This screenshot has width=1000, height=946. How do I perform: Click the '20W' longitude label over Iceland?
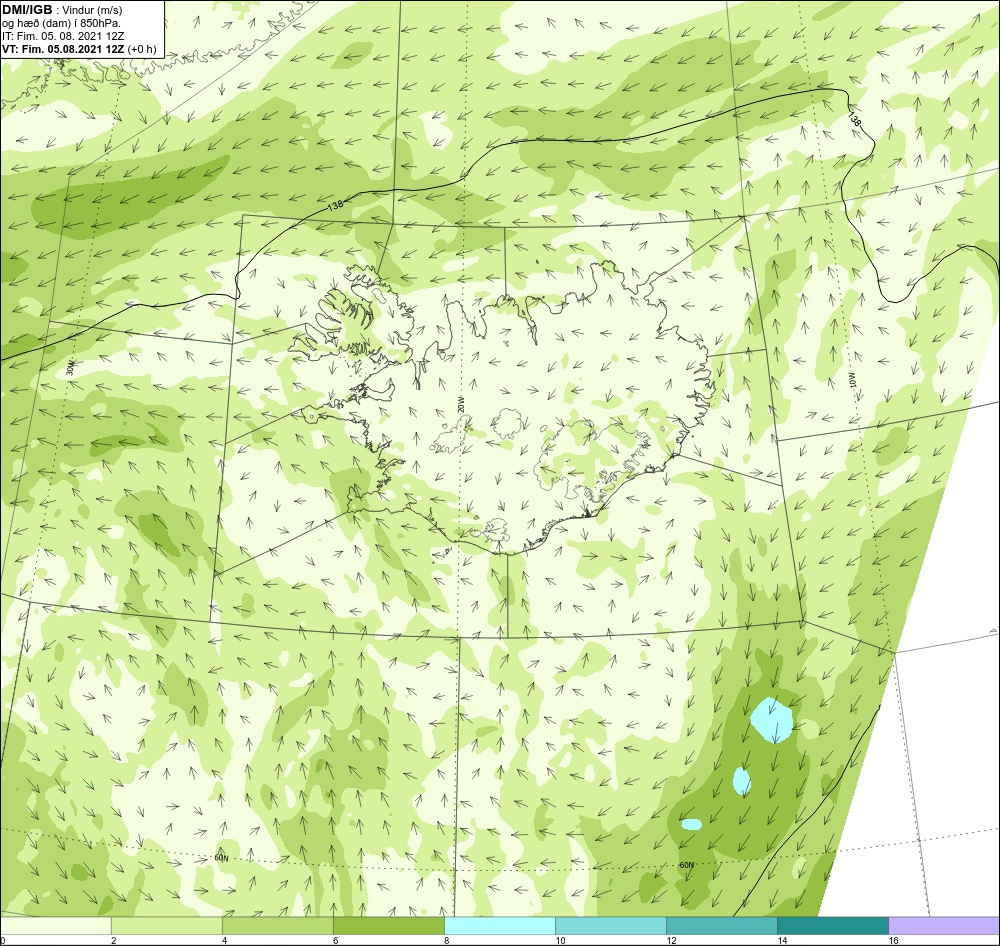pyautogui.click(x=461, y=404)
